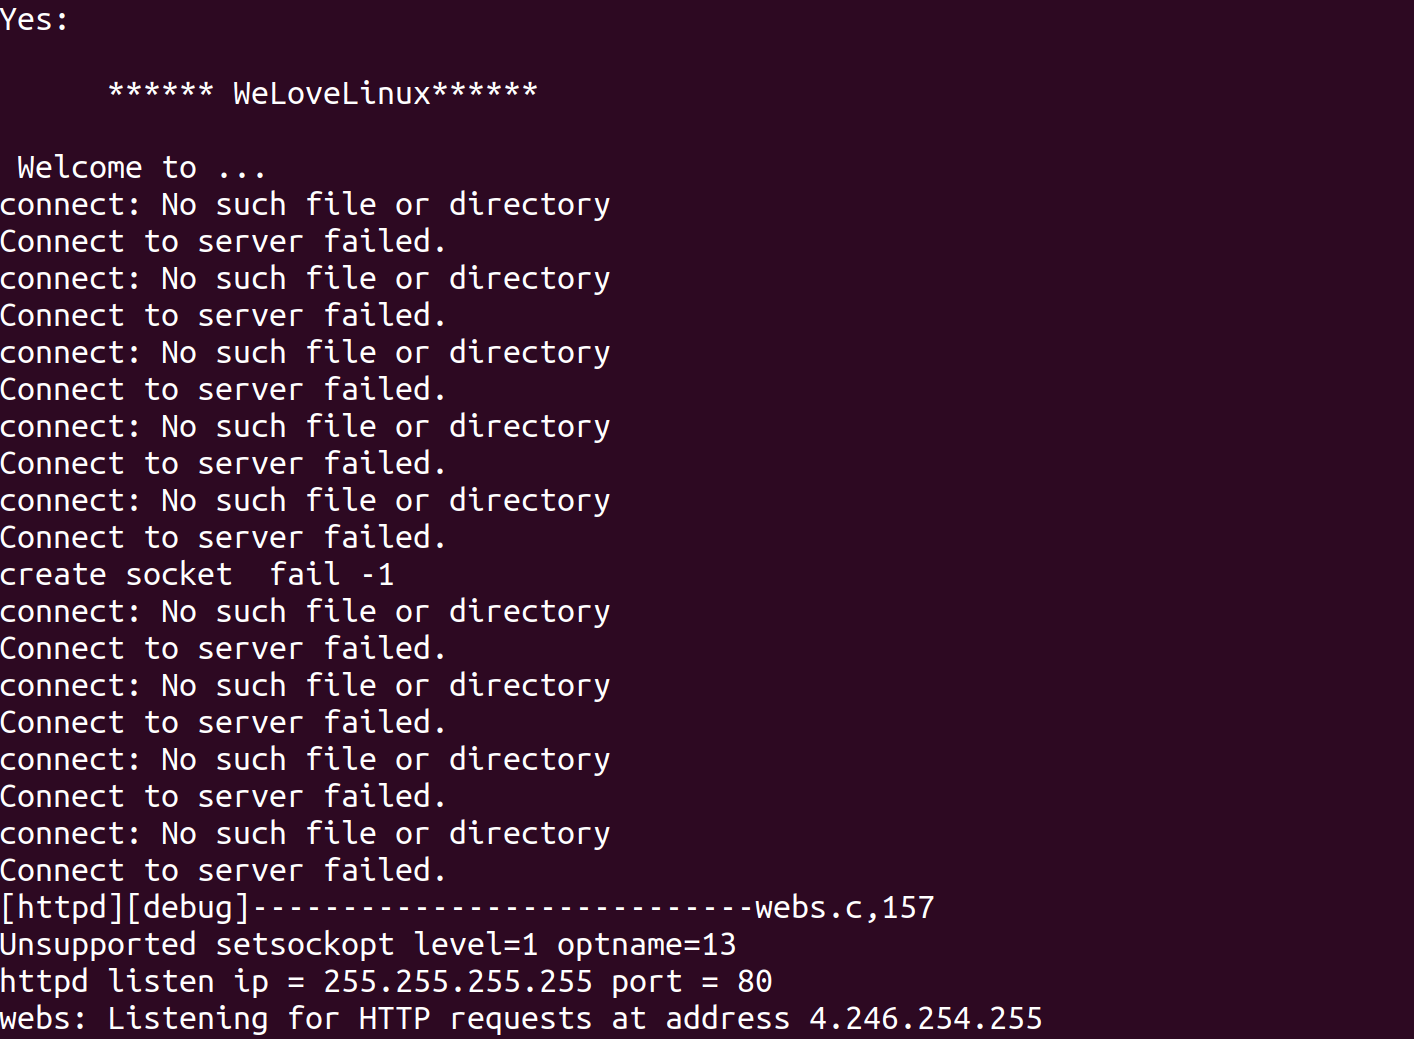This screenshot has width=1414, height=1039.
Task: Click first 'Connect to server failed.' line
Action: click(x=223, y=241)
